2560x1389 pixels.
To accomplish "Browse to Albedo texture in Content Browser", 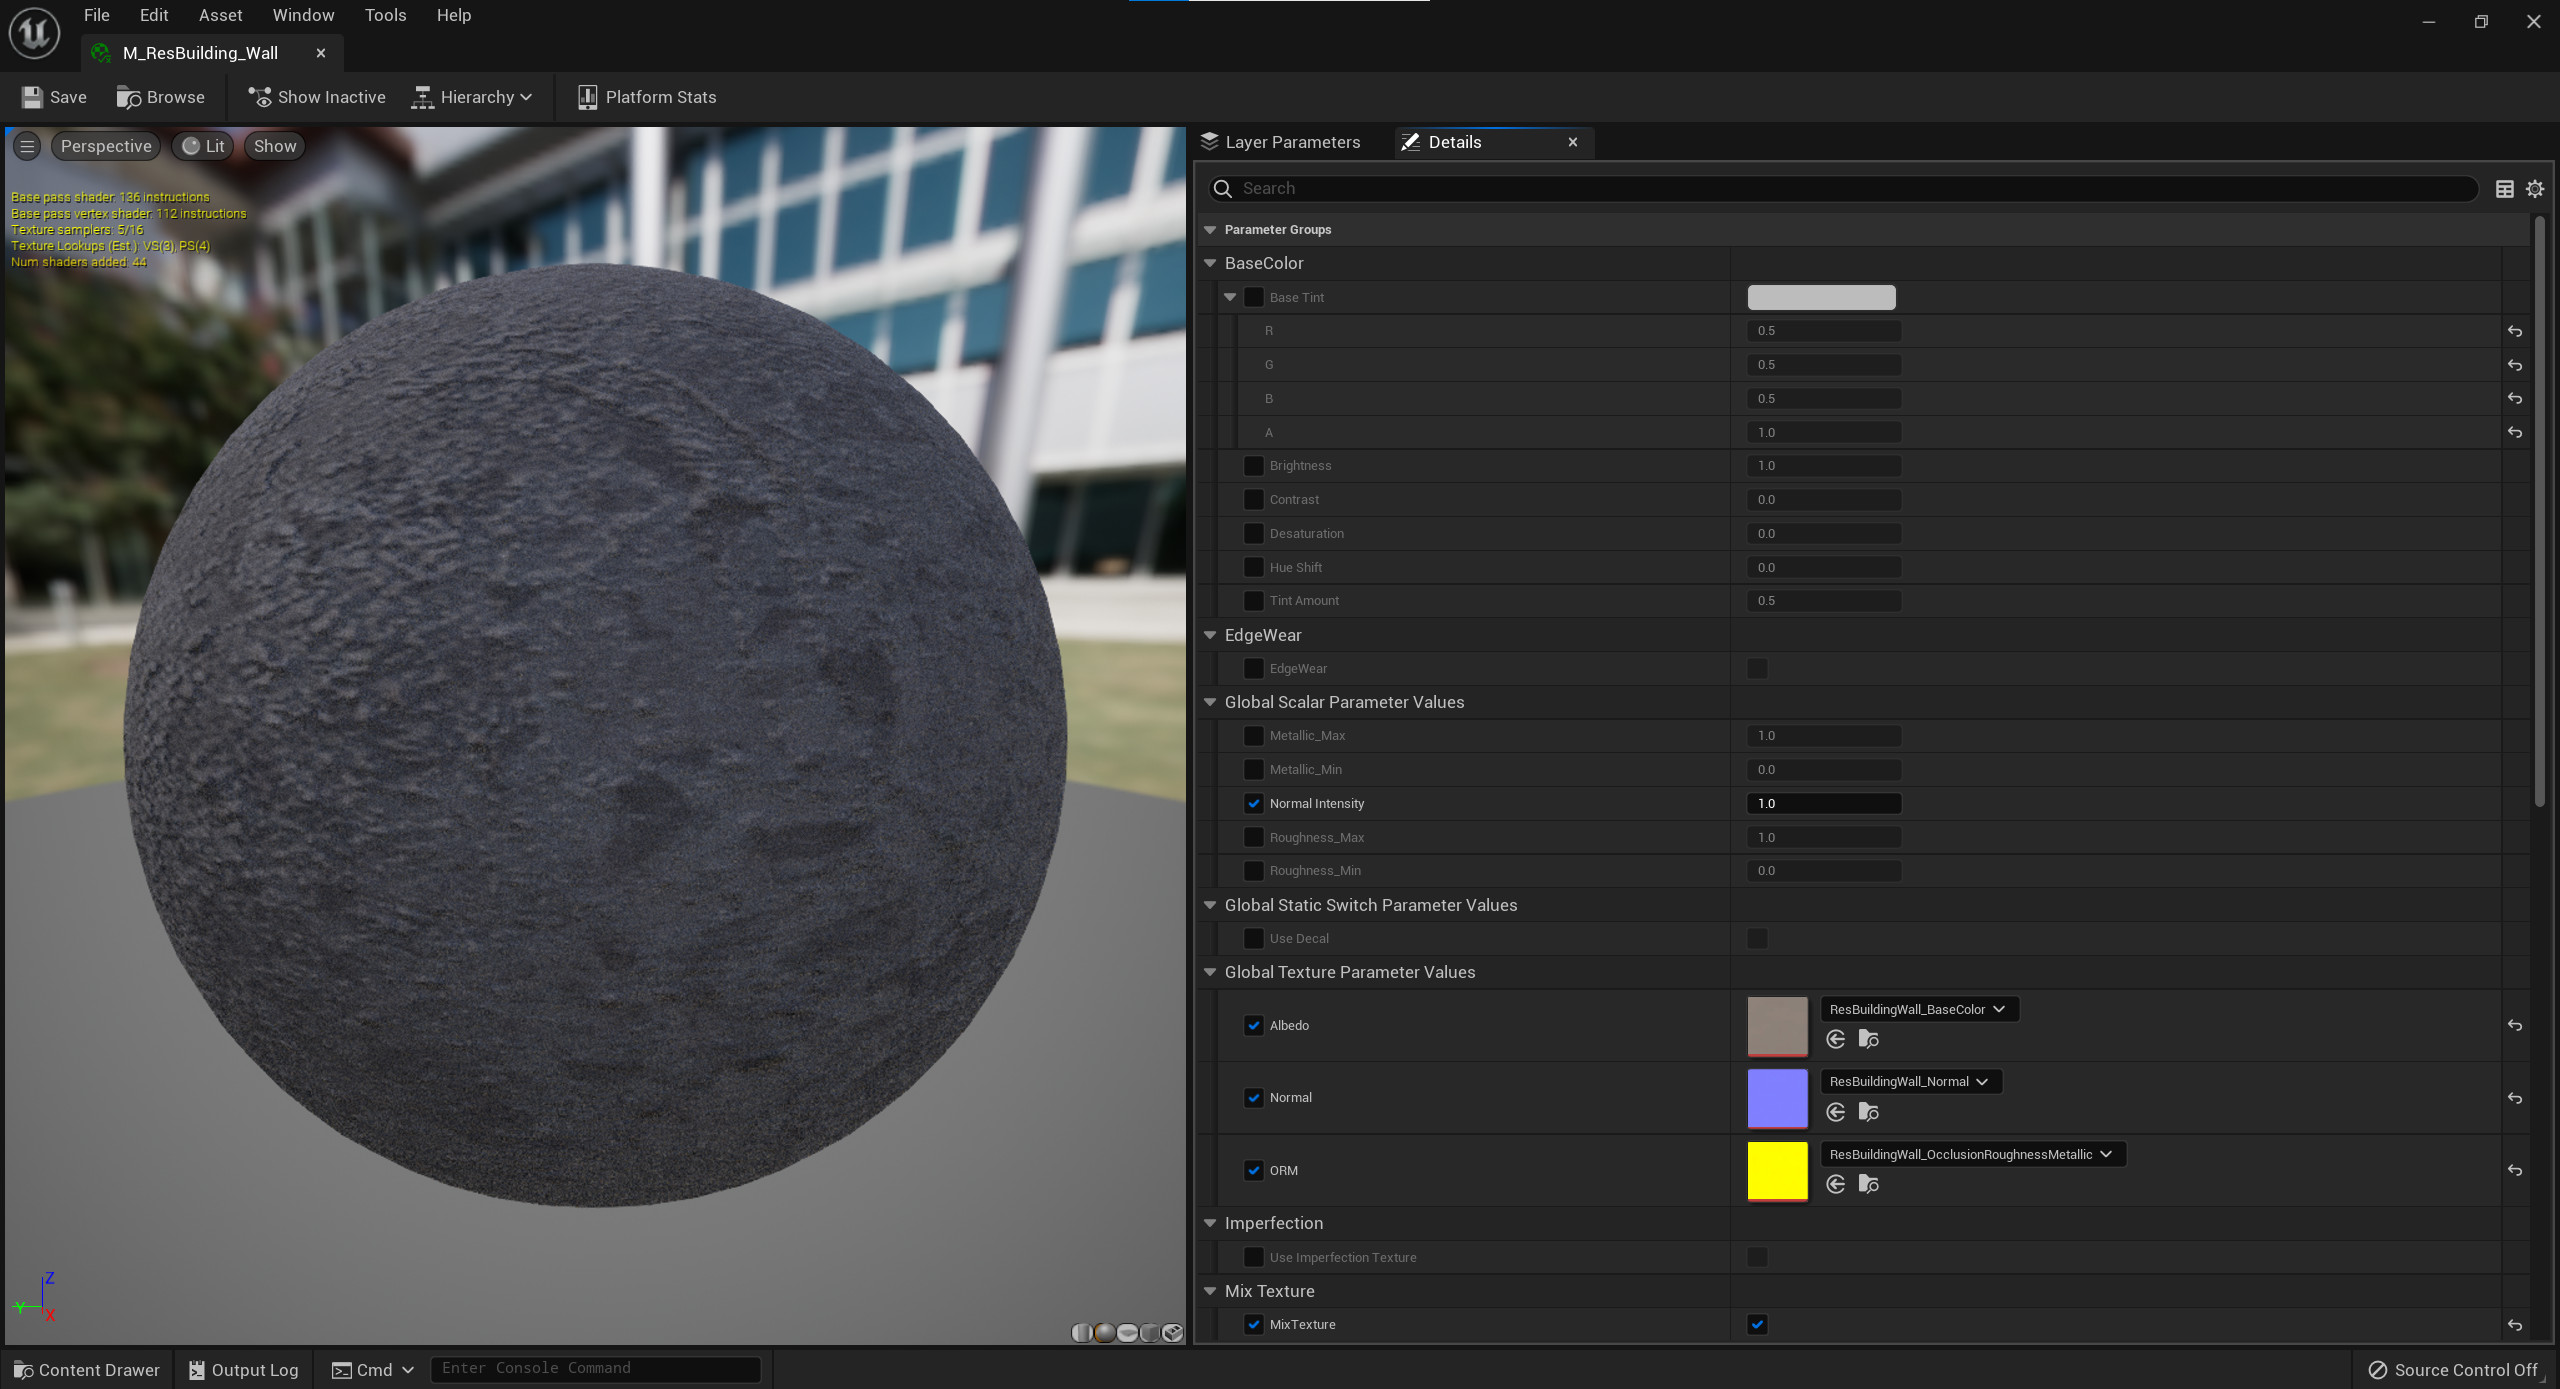I will [1869, 1040].
